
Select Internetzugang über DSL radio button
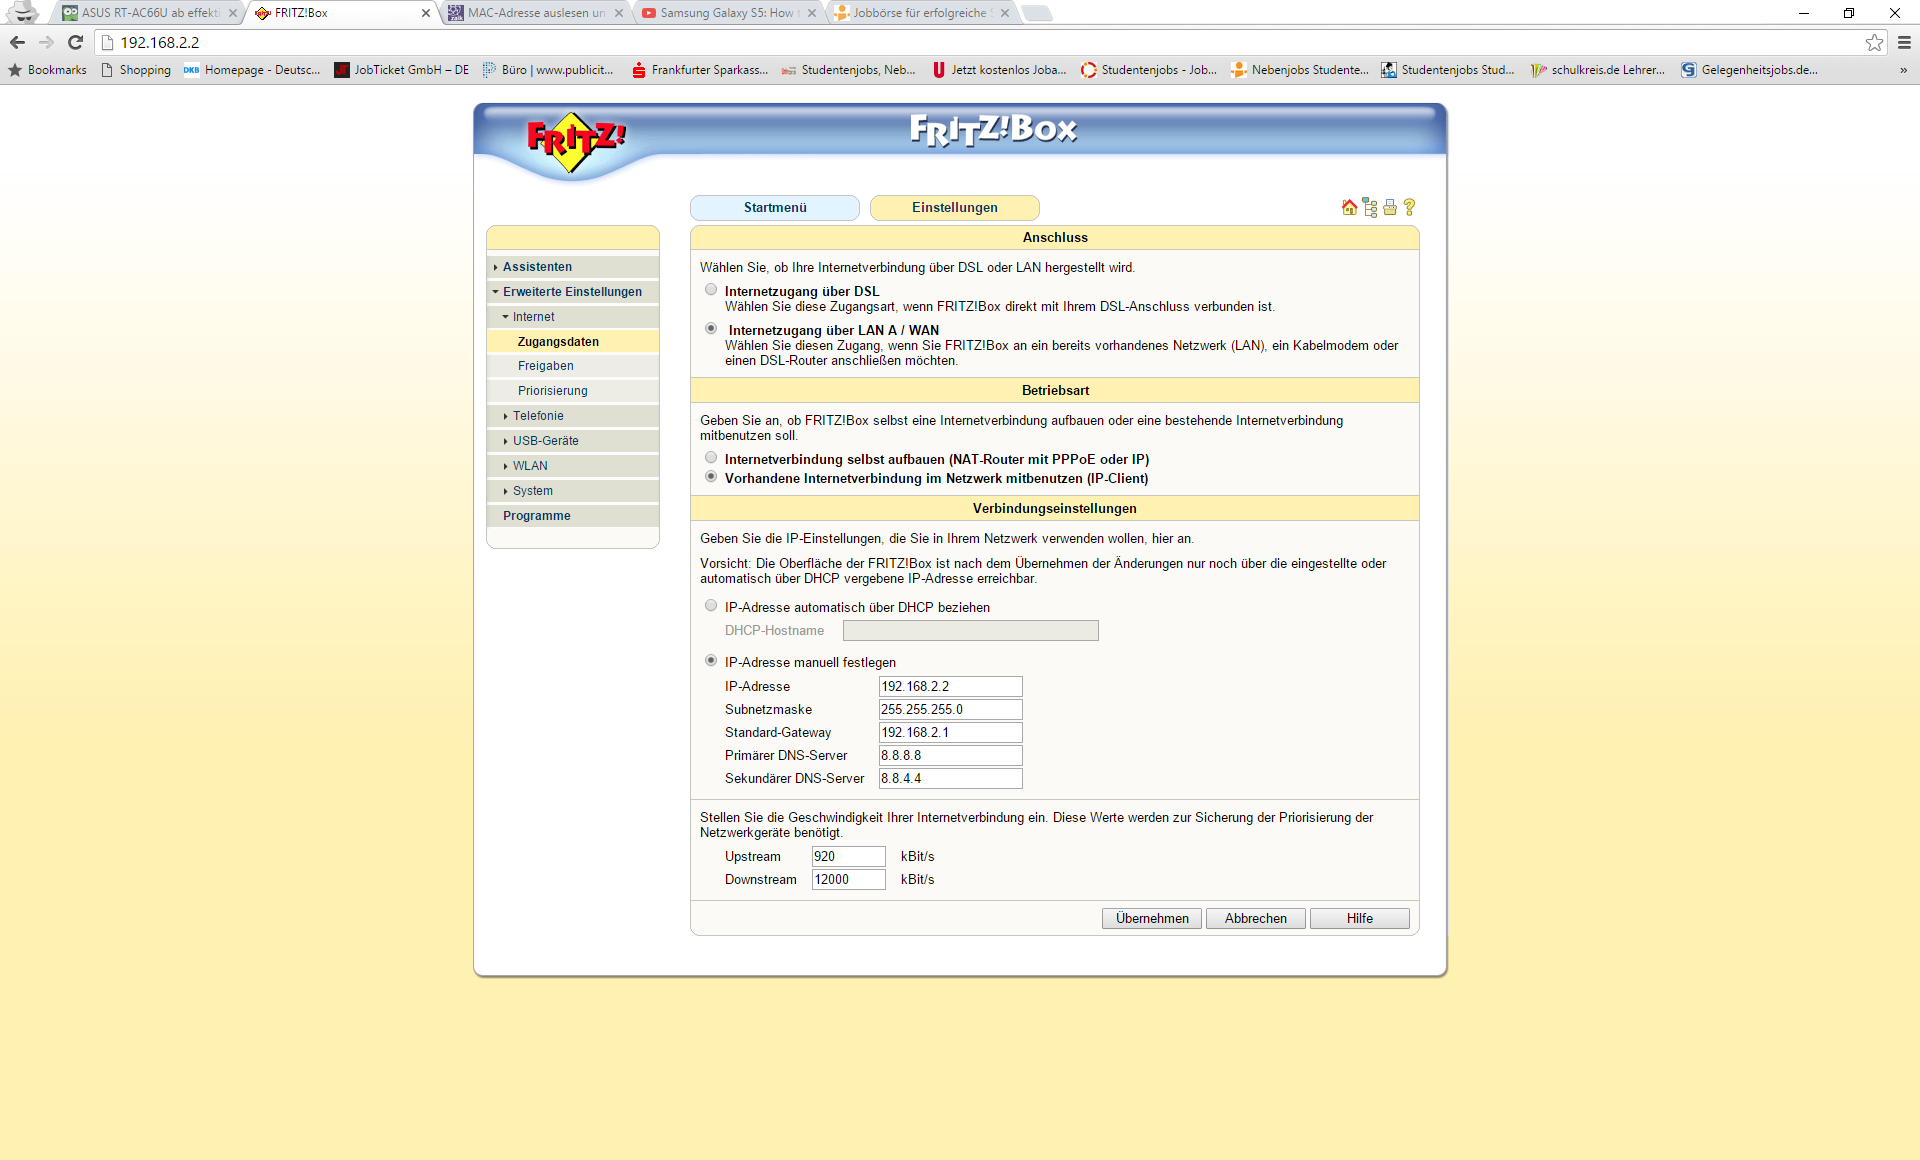[711, 290]
